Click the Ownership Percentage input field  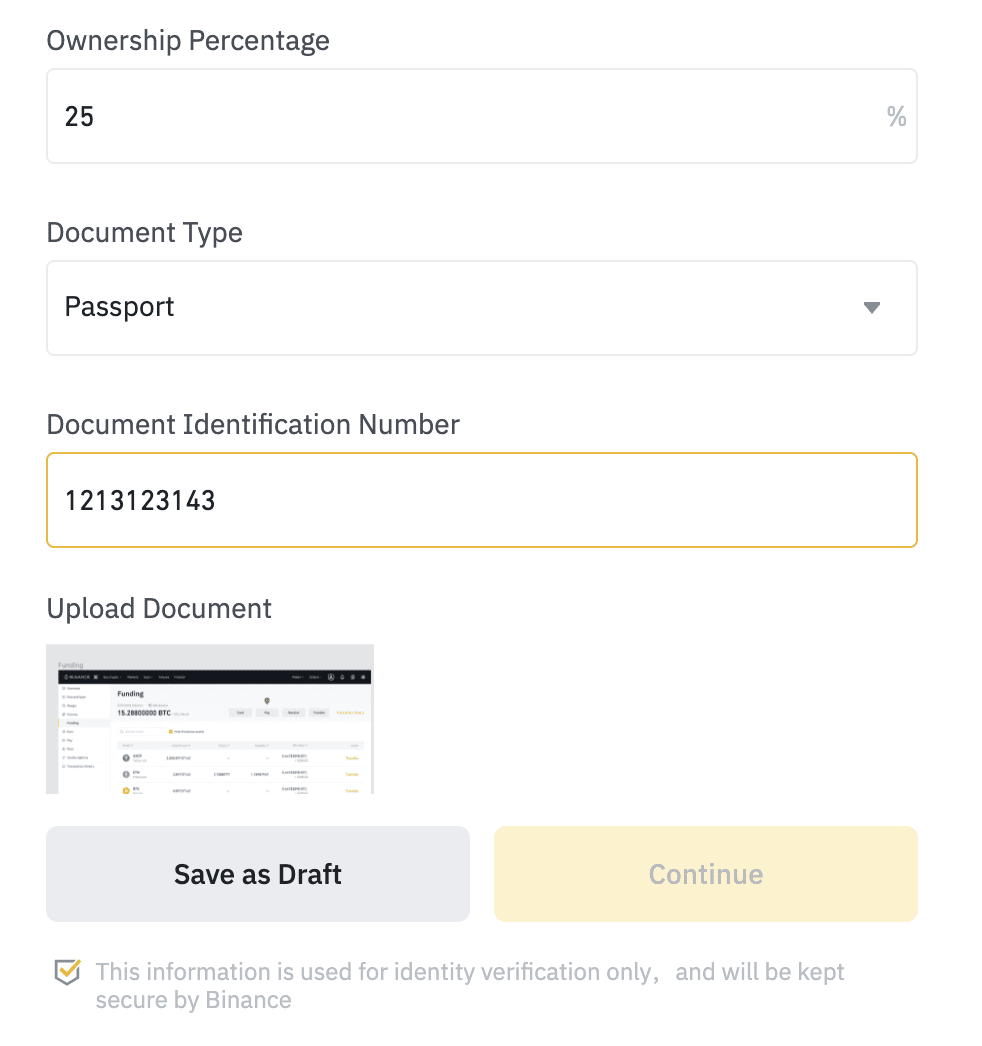coord(482,116)
